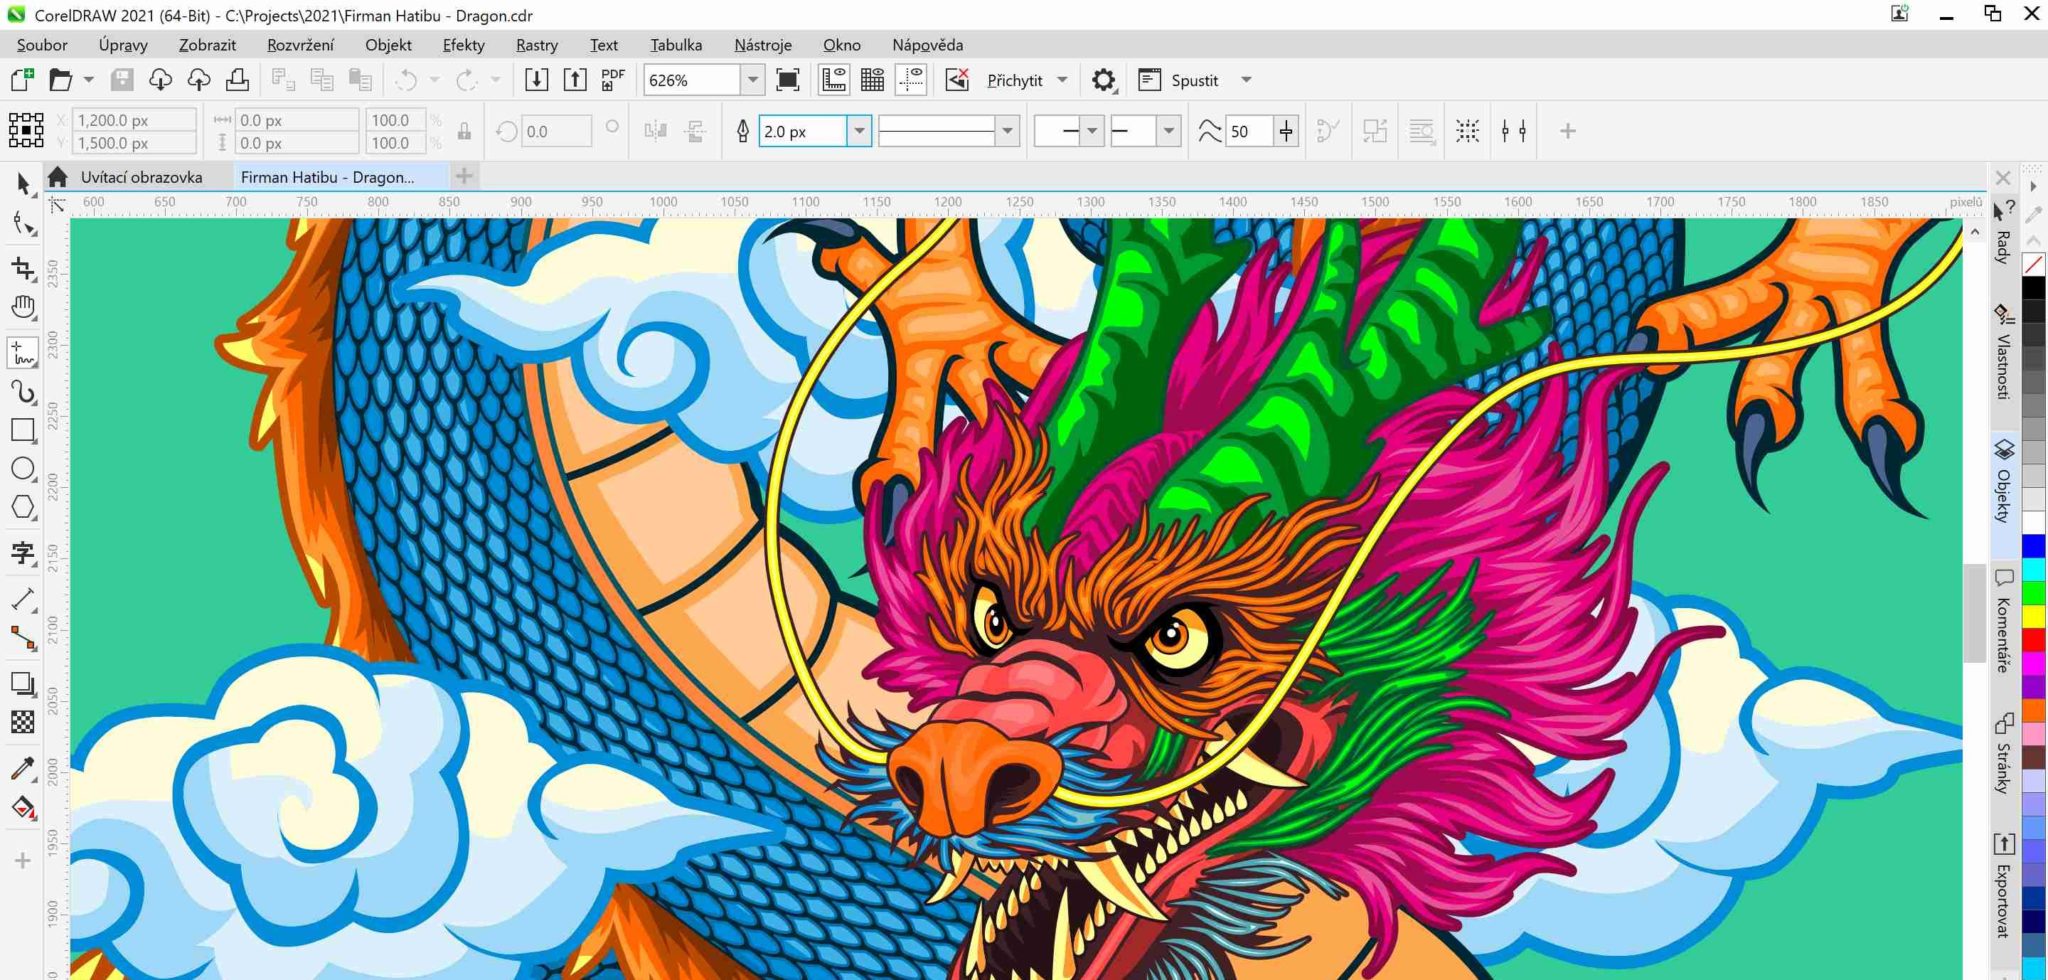The width and height of the screenshot is (2048, 980).
Task: Select the Crop tool
Action: click(x=23, y=268)
